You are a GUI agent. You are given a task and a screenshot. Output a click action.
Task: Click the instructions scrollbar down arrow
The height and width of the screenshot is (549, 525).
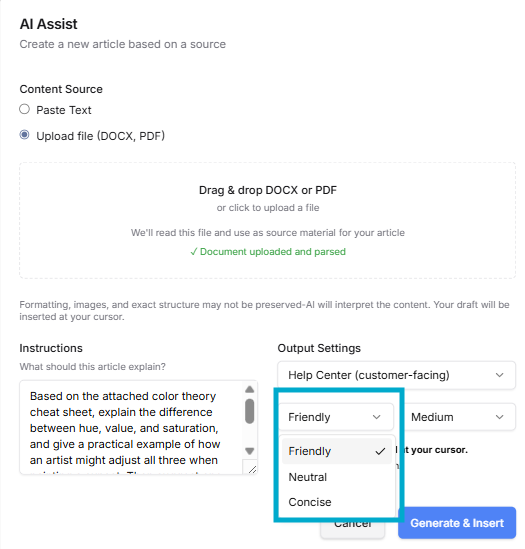tap(249, 451)
